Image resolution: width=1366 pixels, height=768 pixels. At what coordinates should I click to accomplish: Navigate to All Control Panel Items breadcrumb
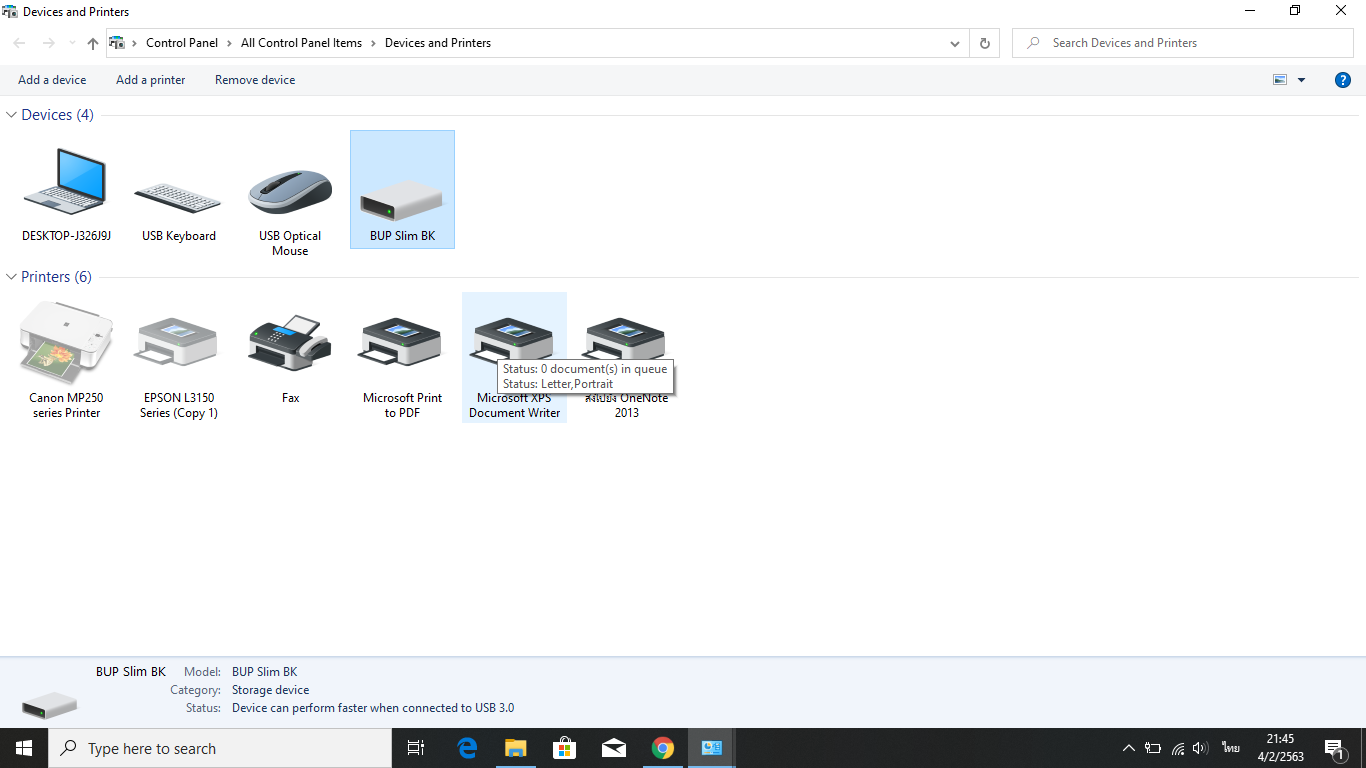[301, 43]
